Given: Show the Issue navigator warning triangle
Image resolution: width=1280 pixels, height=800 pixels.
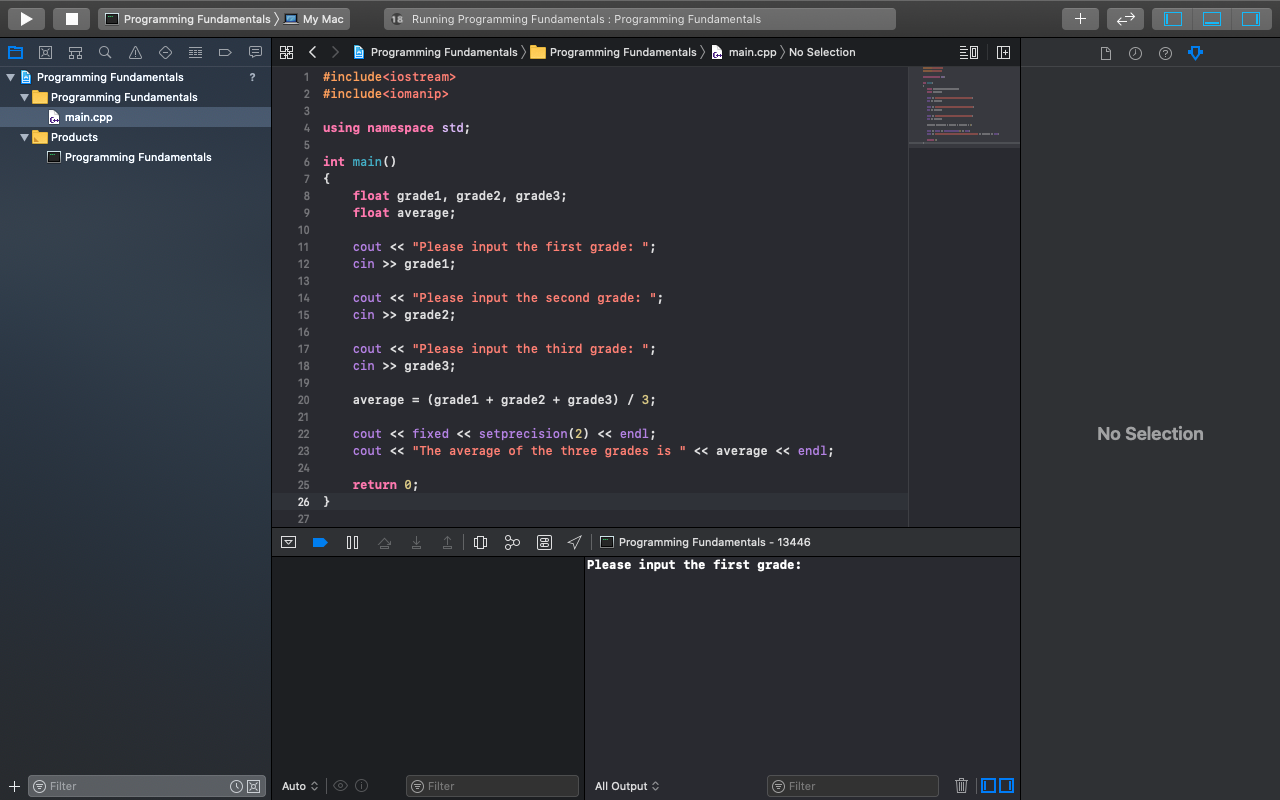Looking at the screenshot, I should (x=134, y=52).
